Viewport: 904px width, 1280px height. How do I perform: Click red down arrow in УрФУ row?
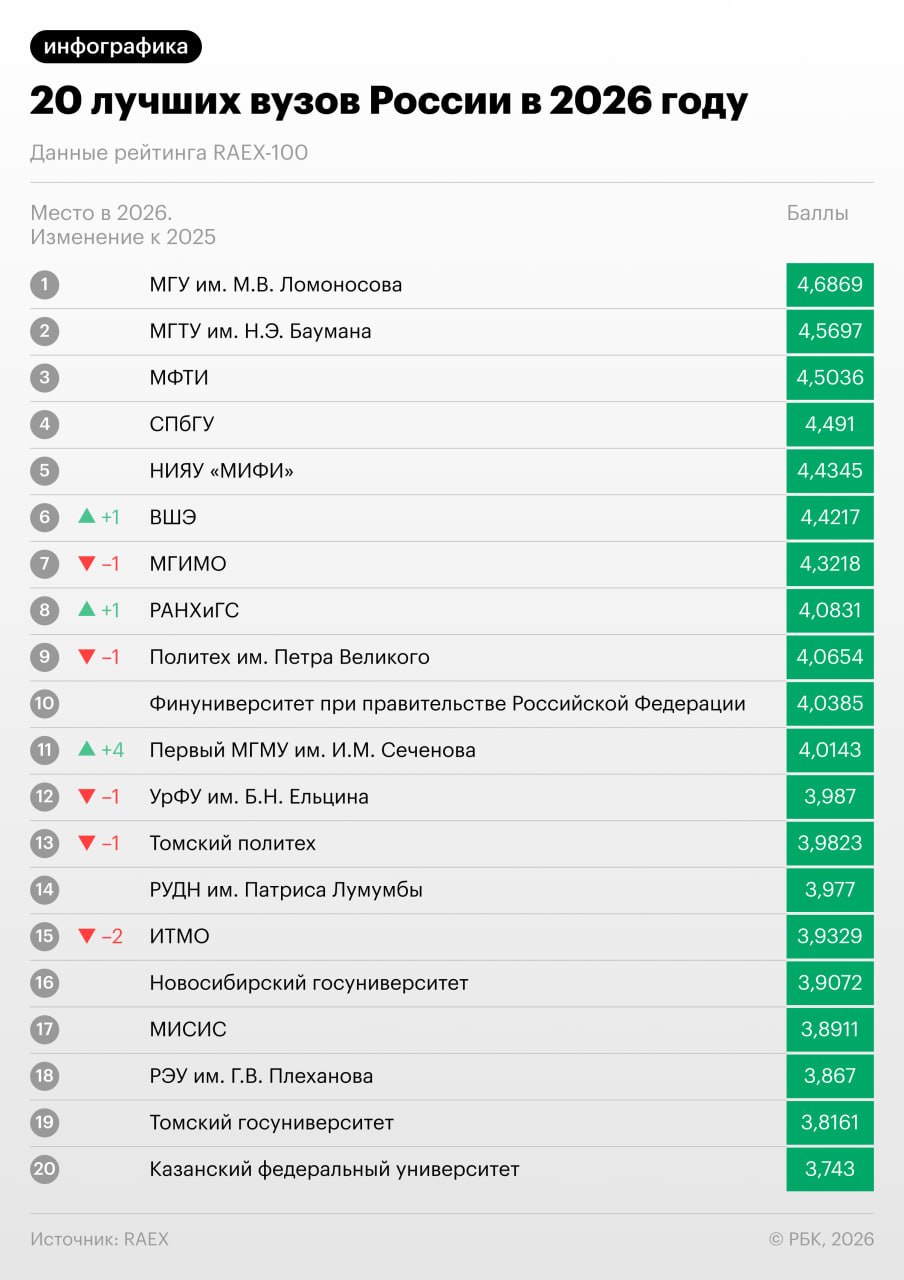tap(87, 797)
